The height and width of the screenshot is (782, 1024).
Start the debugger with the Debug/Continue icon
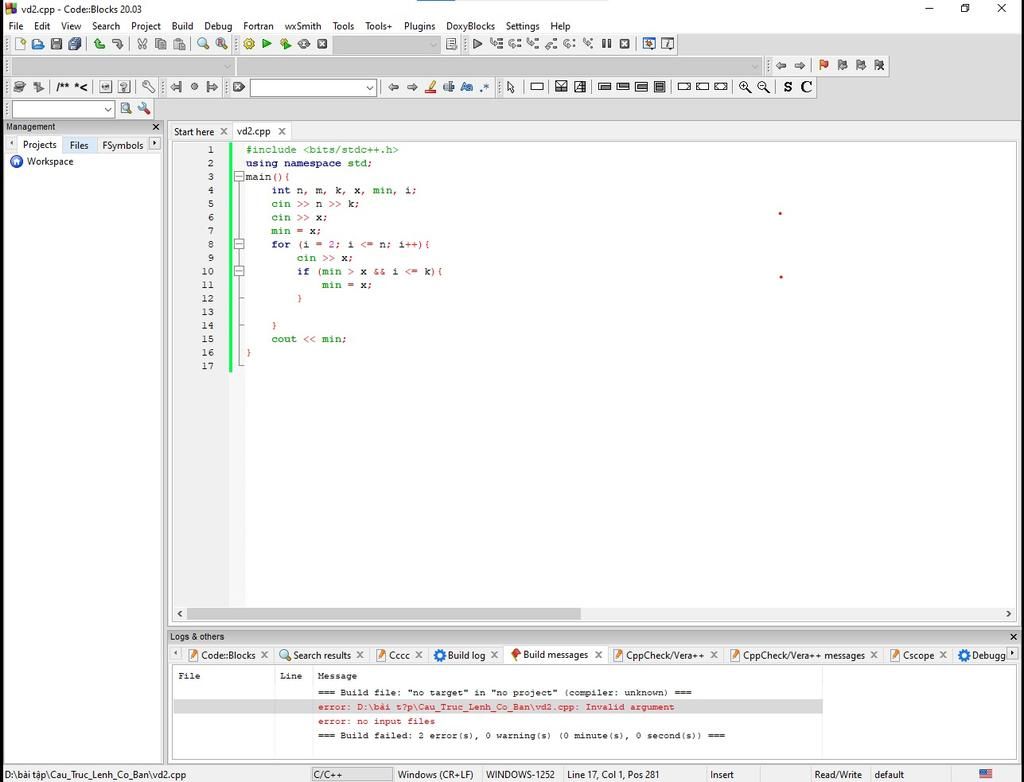[x=477, y=44]
